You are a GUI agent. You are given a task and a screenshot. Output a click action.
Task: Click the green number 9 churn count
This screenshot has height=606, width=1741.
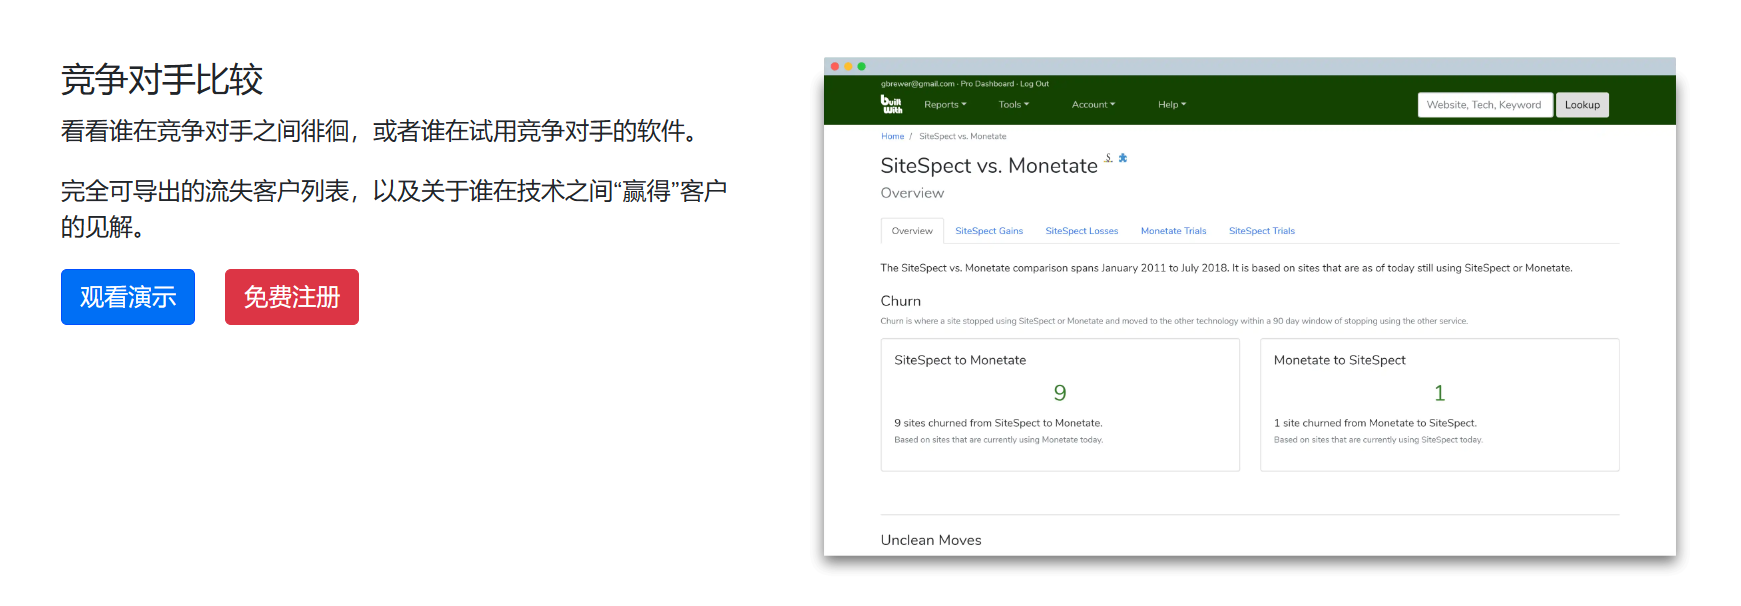[x=1060, y=393]
